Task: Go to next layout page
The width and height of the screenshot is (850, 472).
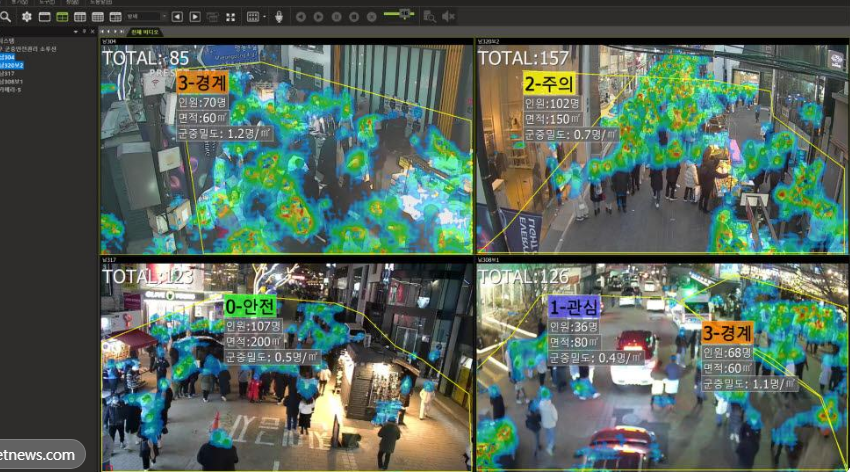Action: click(195, 17)
